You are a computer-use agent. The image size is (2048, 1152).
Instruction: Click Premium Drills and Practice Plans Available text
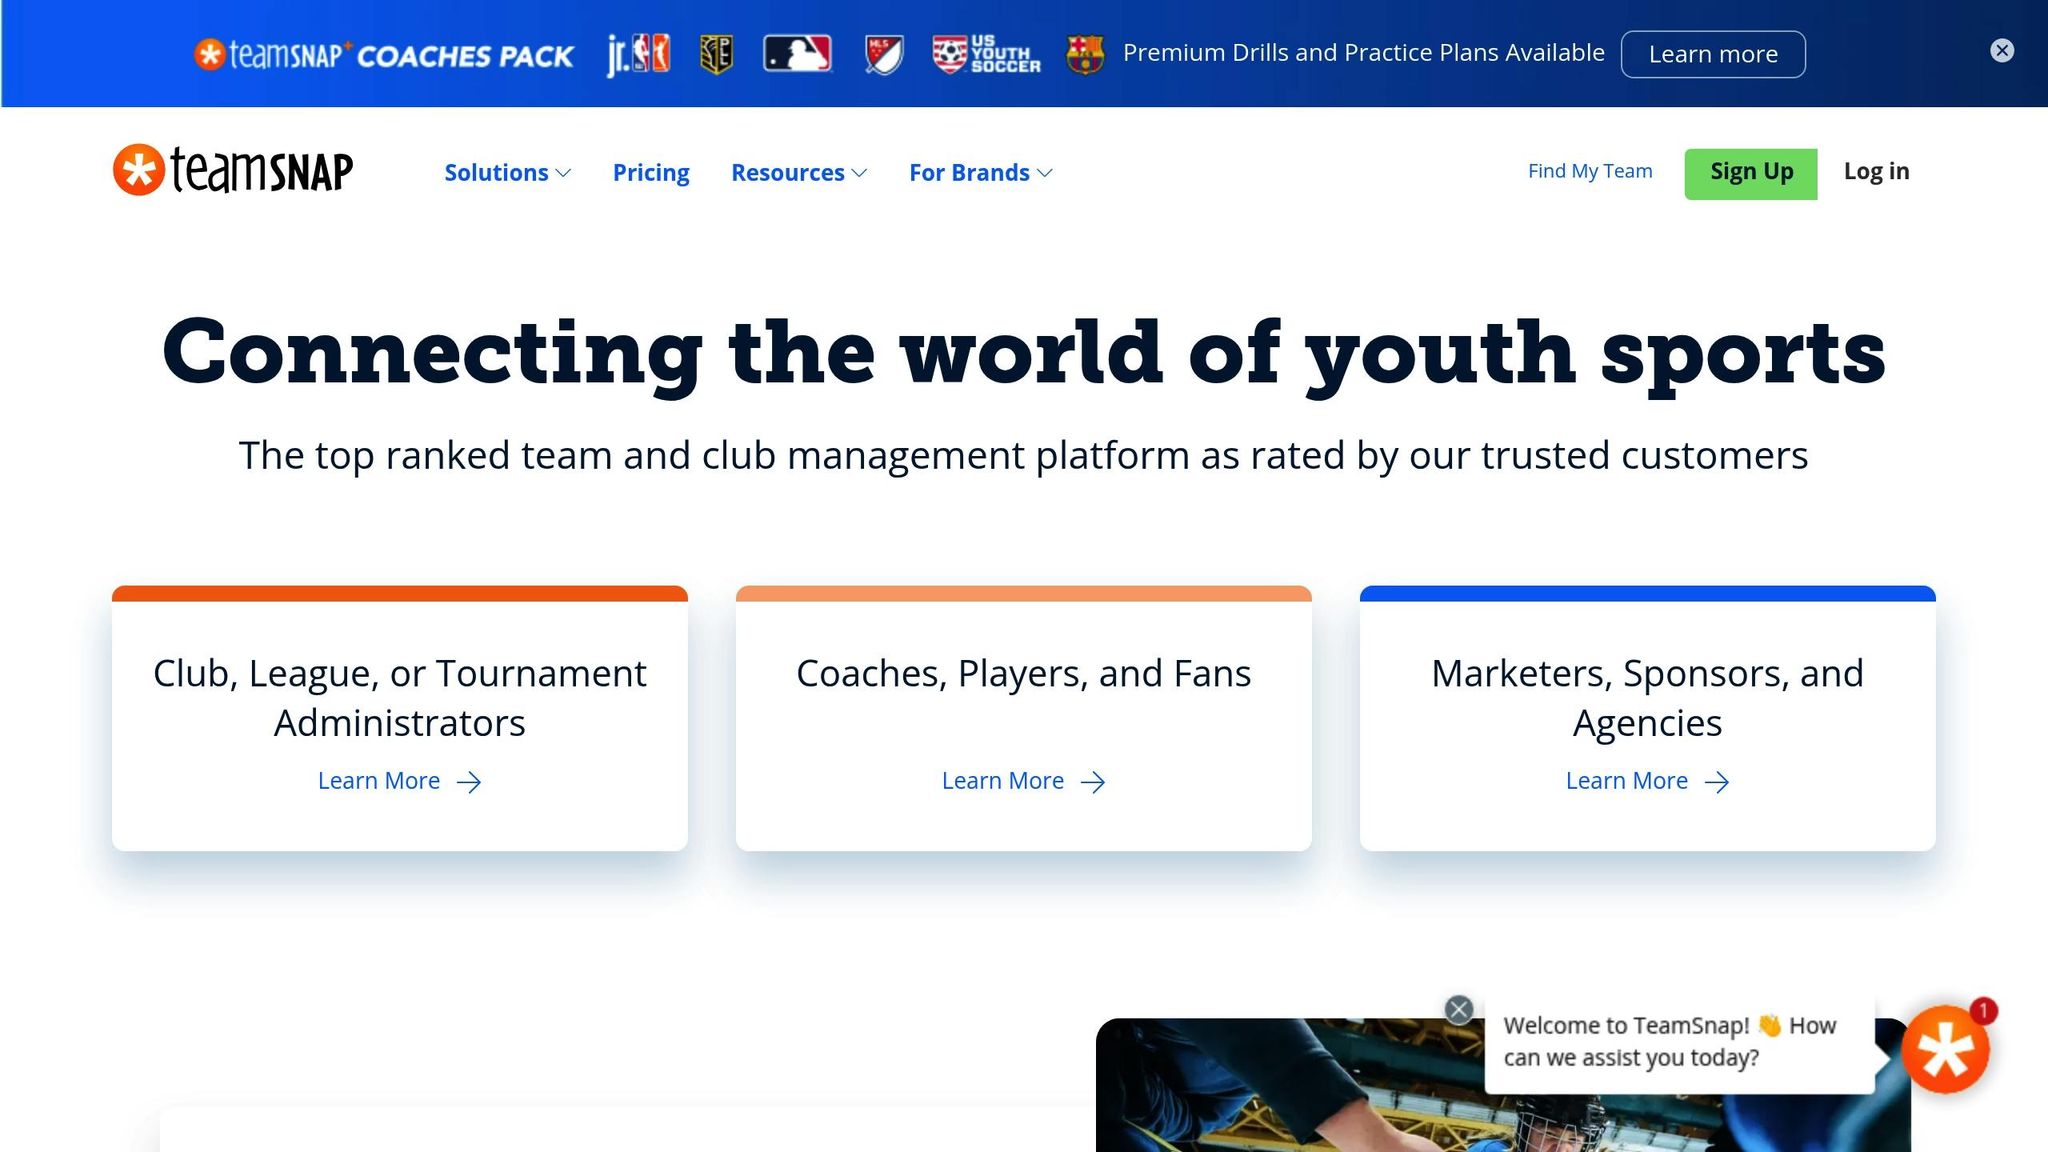click(1364, 53)
